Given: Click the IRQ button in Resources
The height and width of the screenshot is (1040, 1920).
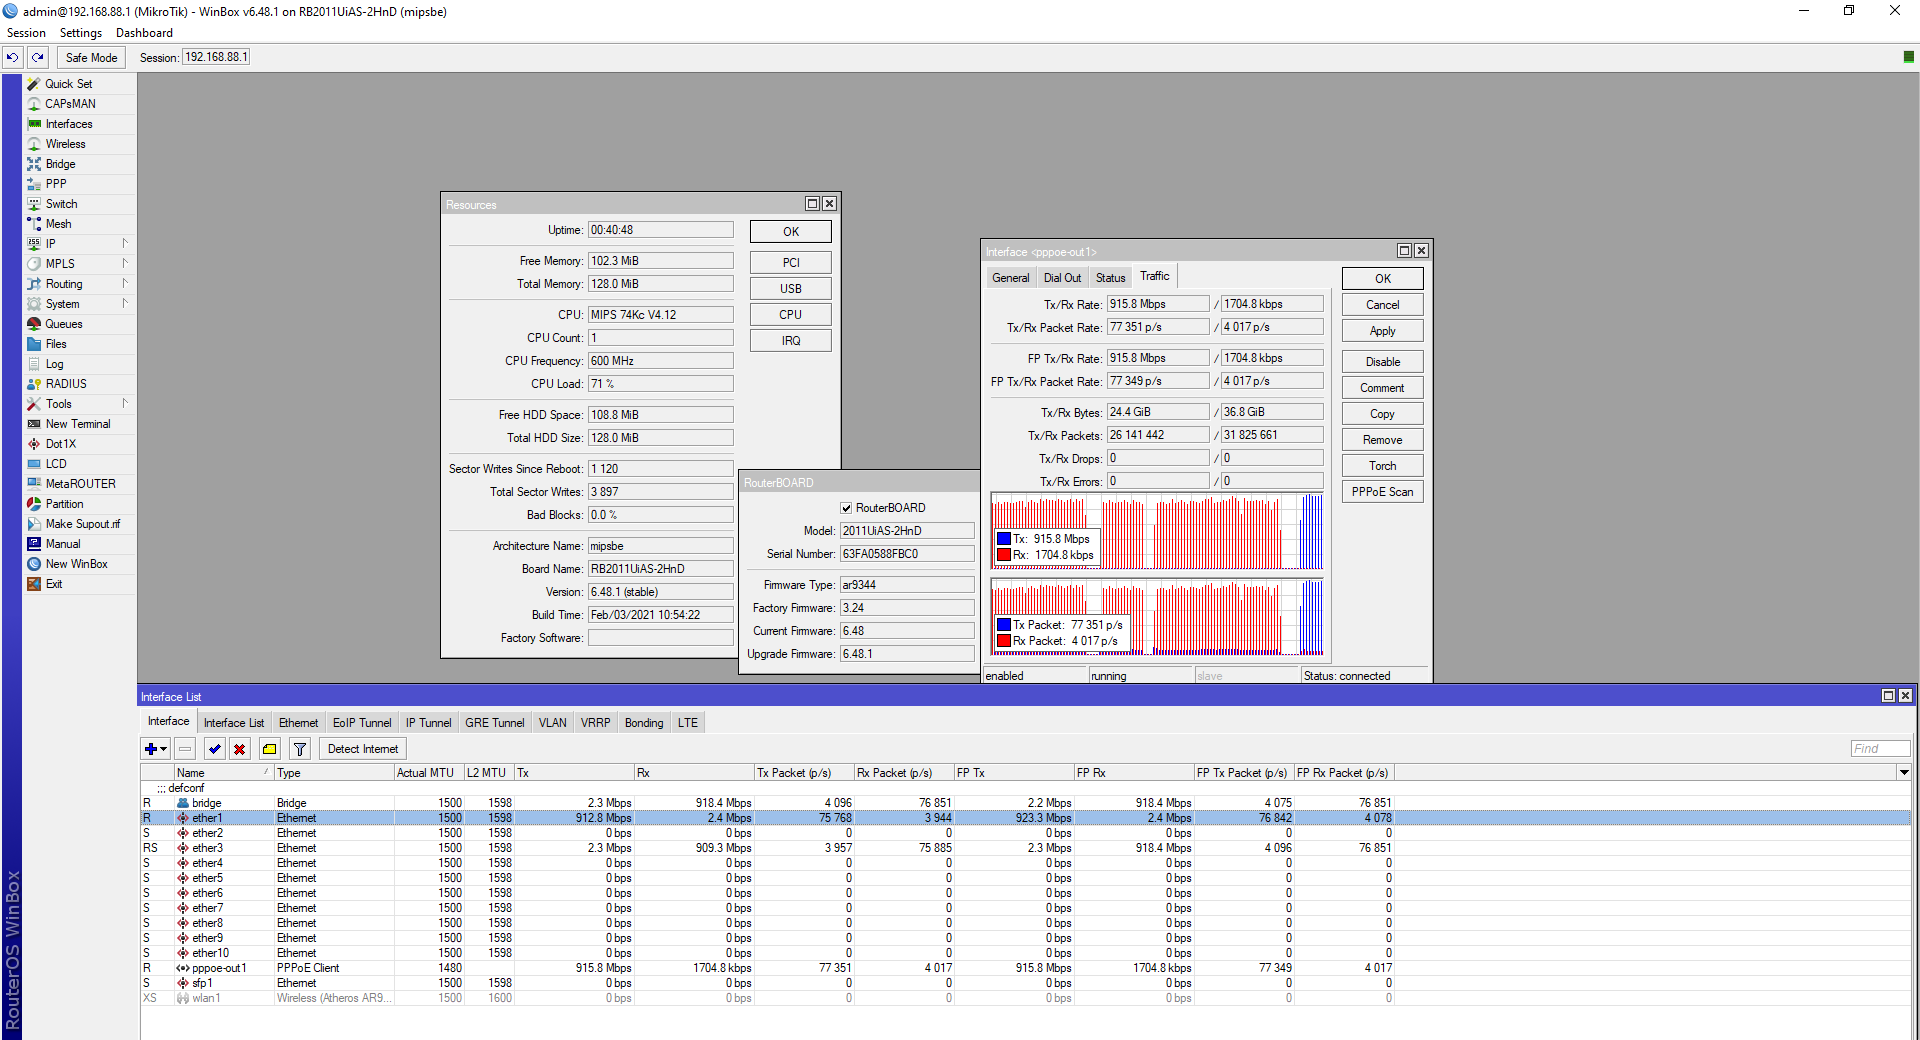Looking at the screenshot, I should click(791, 341).
